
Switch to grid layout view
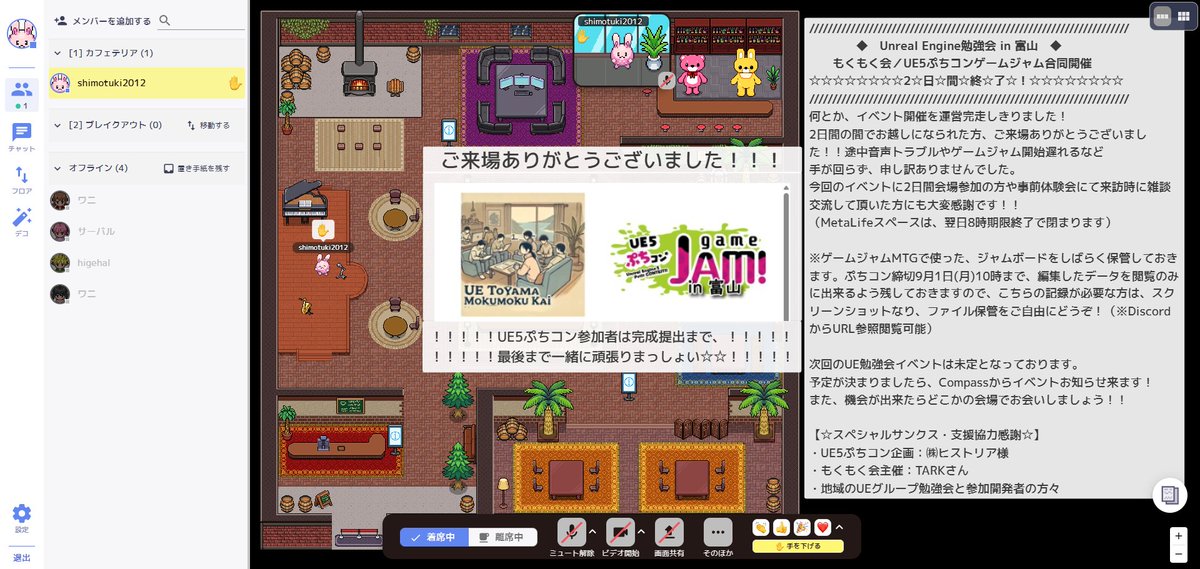(x=1184, y=16)
